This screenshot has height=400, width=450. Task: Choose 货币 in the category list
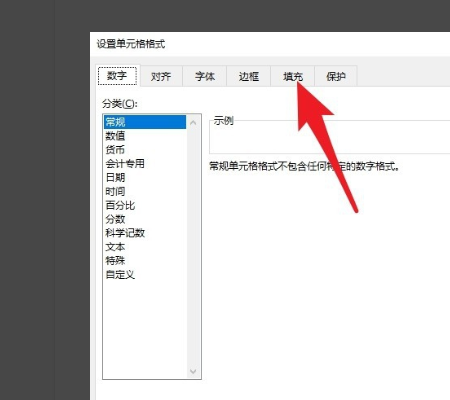pos(145,150)
